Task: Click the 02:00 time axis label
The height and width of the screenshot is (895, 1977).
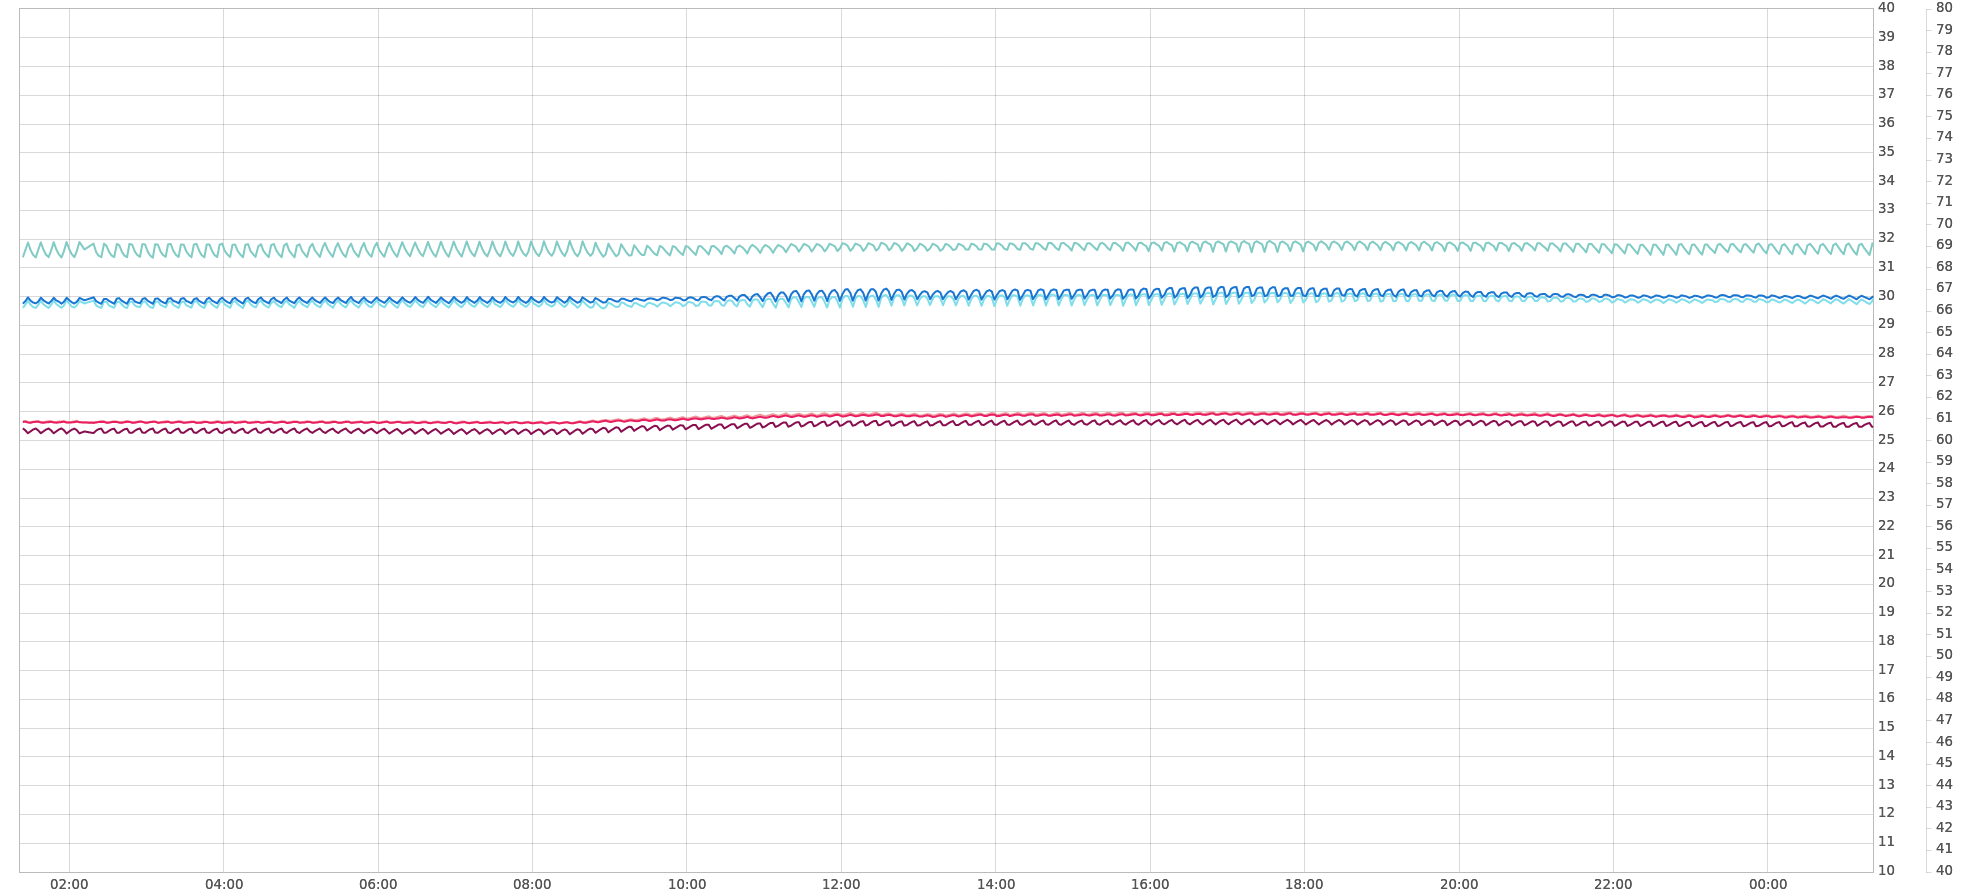Action: coord(69,884)
